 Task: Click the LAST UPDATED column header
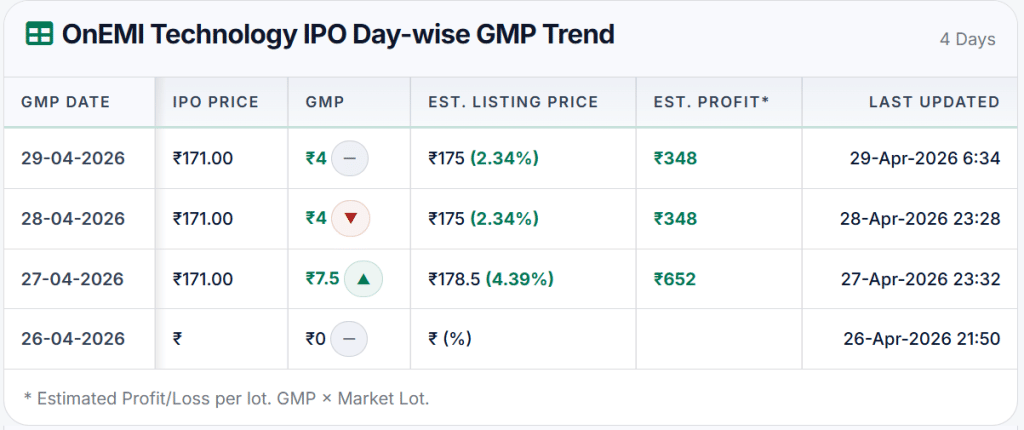[934, 102]
